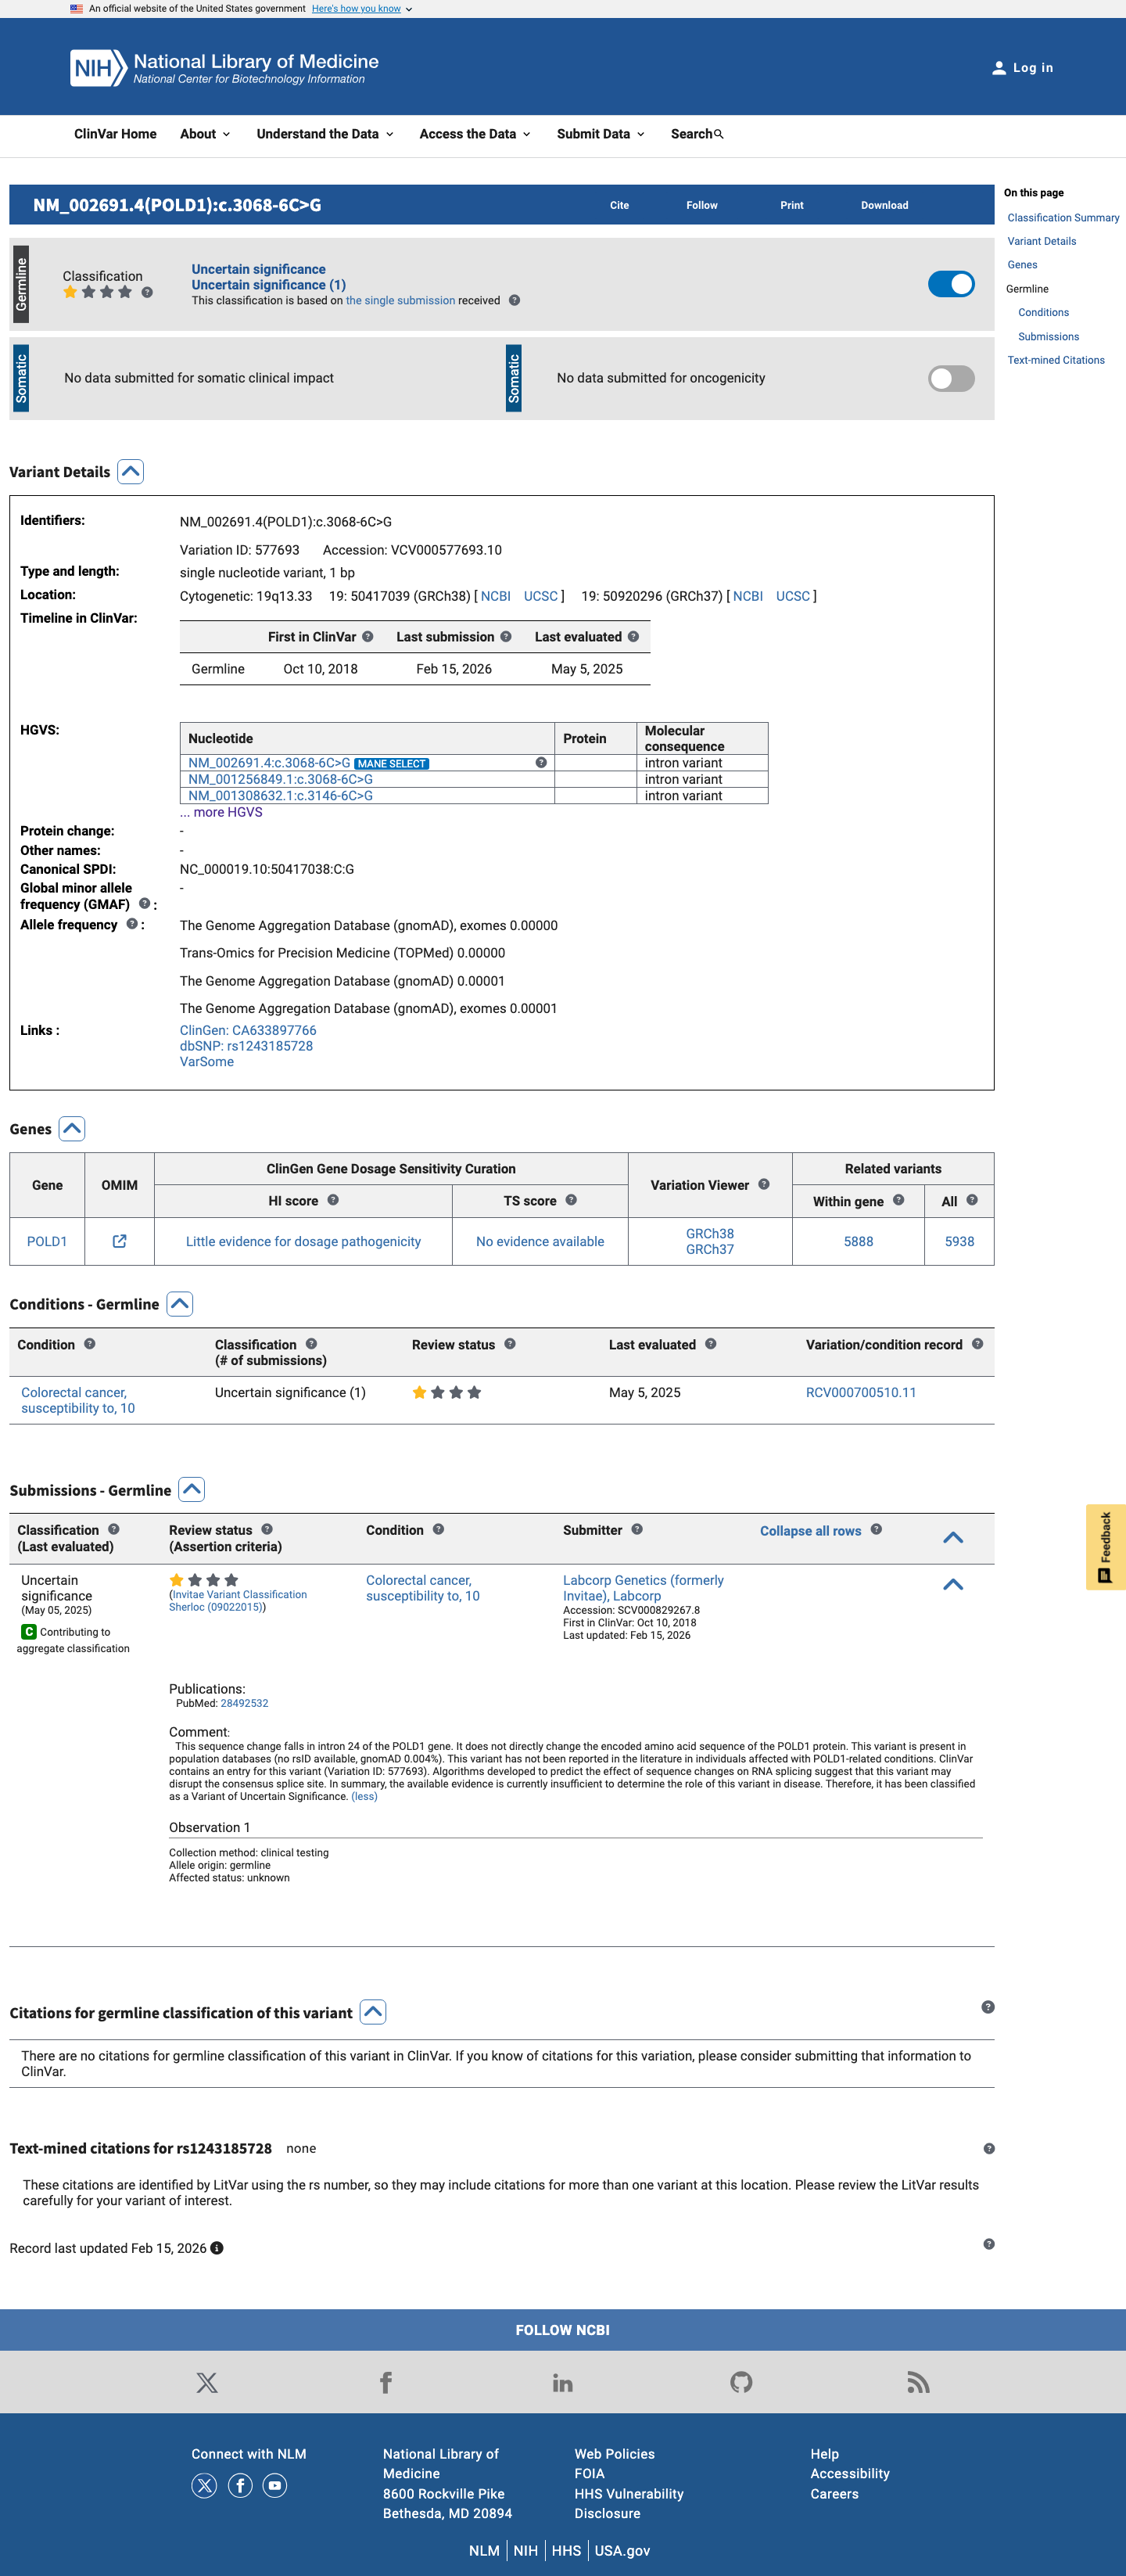Open 'the single submission' link
This screenshot has width=1126, height=2576.
pyautogui.click(x=400, y=300)
